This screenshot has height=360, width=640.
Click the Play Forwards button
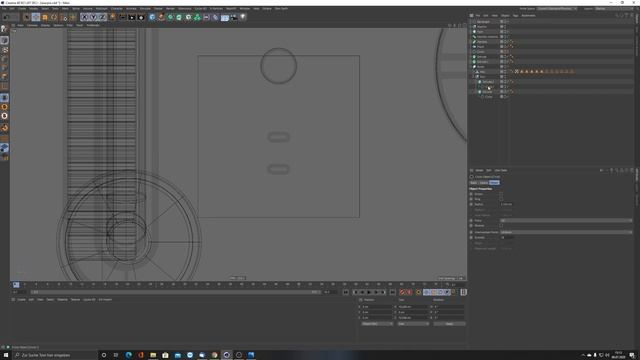(369, 292)
